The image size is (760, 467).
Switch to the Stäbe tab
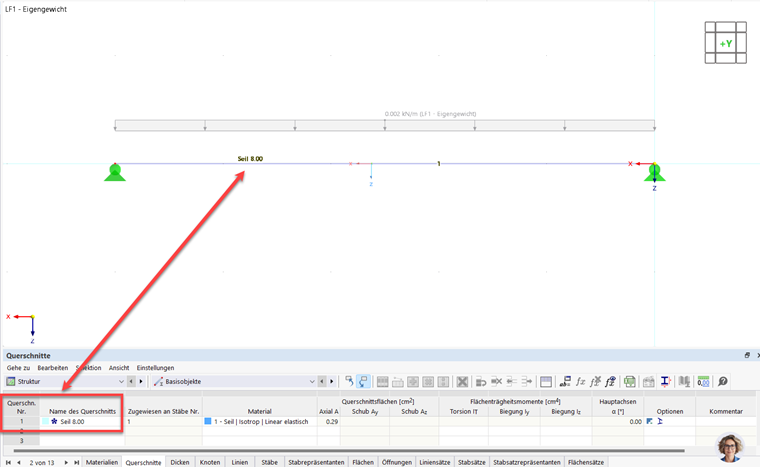coord(269,462)
